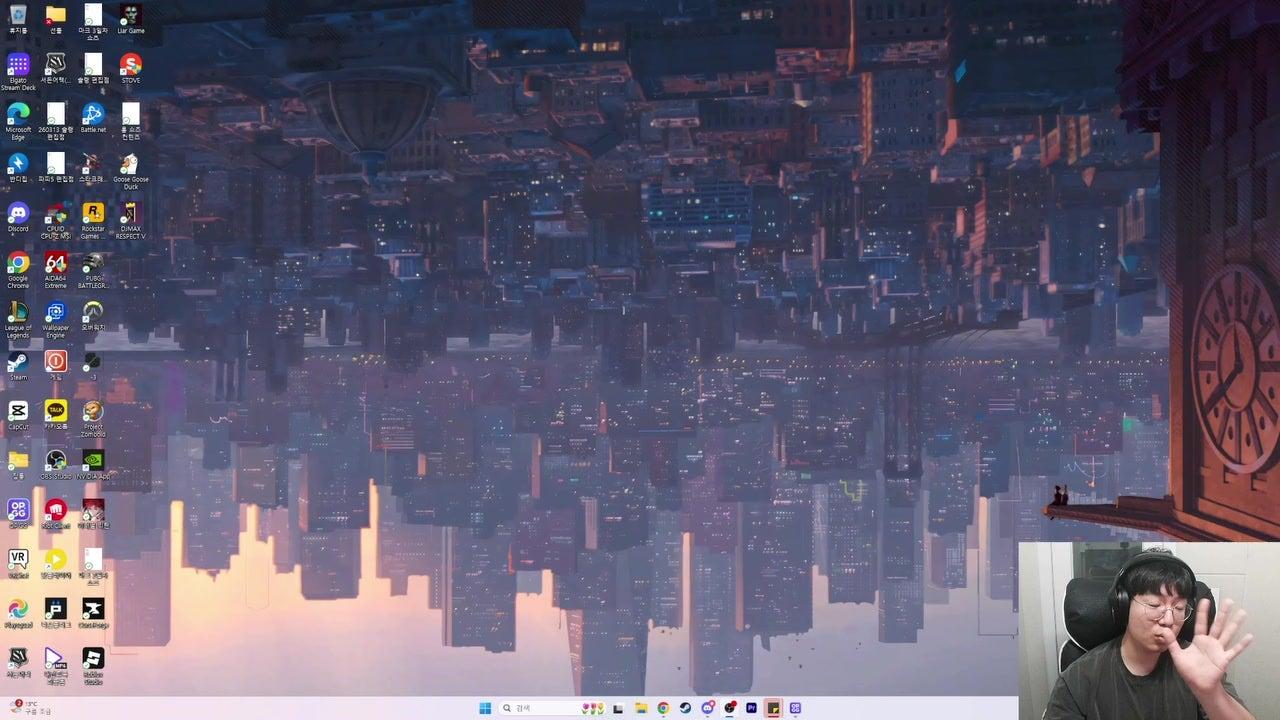Select the Microsoft Edge desktop icon
The image size is (1280, 720).
[x=18, y=114]
